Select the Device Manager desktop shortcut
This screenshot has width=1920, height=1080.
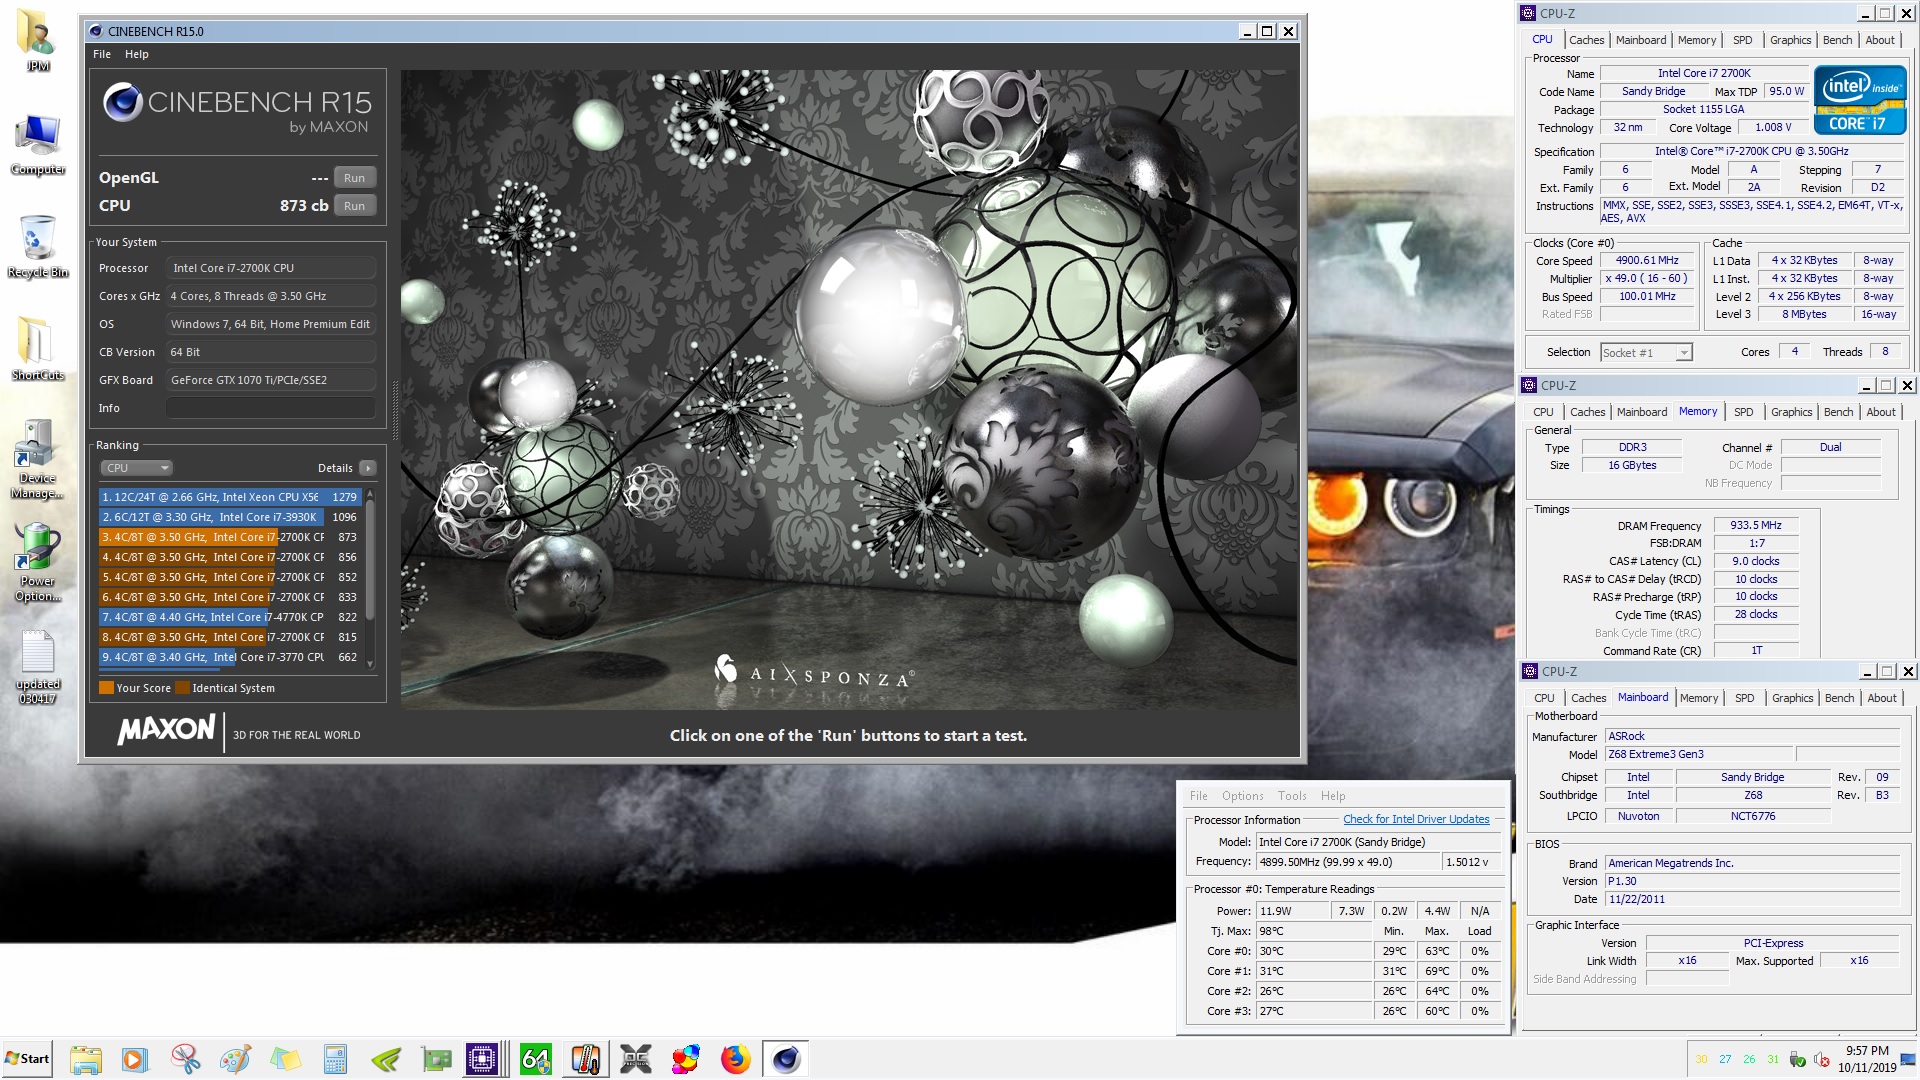(x=37, y=459)
